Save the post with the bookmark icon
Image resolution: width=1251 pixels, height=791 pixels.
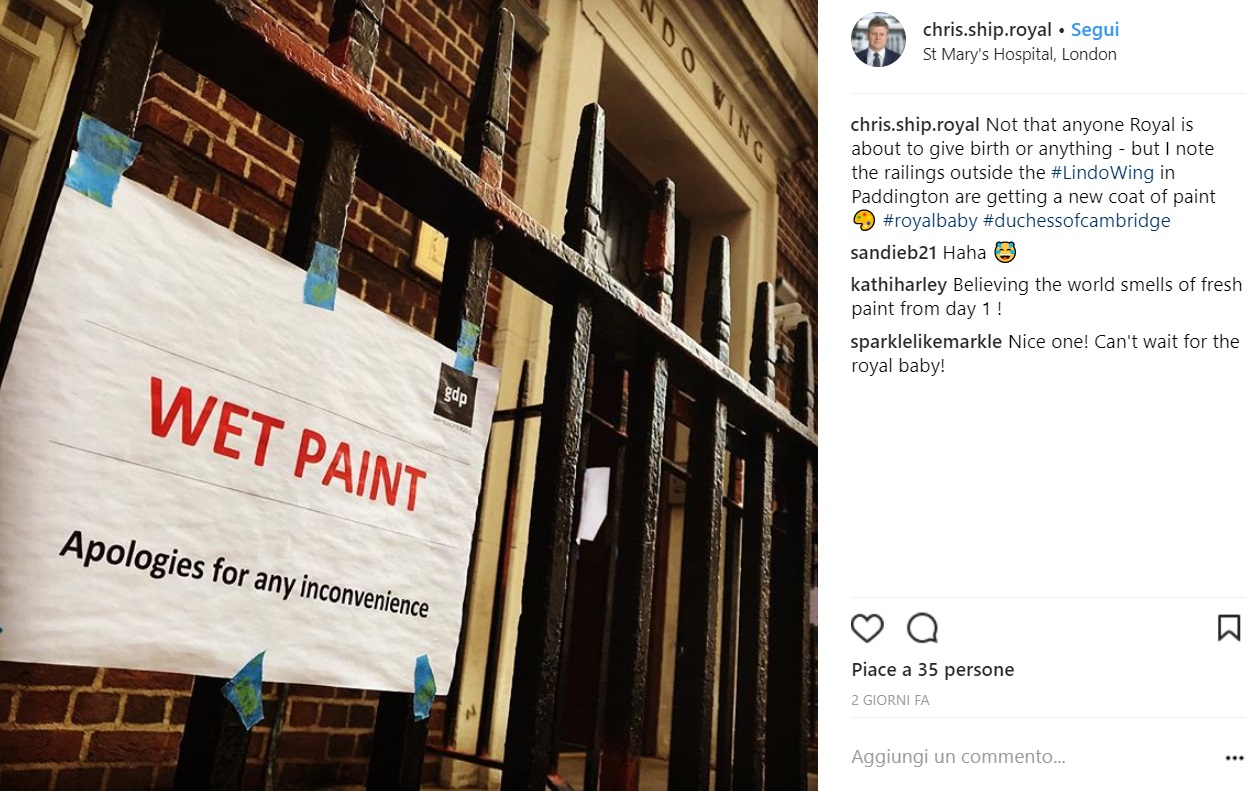pos(1229,628)
